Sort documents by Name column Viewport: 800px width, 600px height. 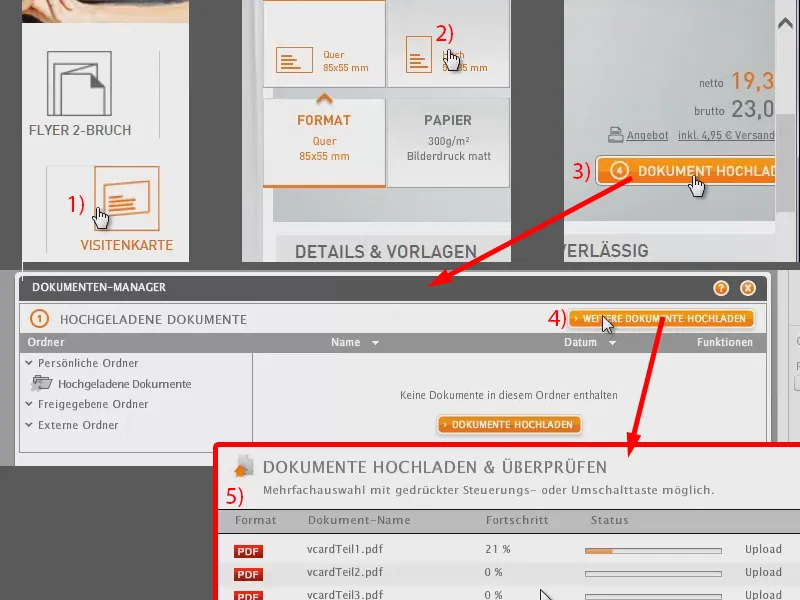pyautogui.click(x=355, y=342)
